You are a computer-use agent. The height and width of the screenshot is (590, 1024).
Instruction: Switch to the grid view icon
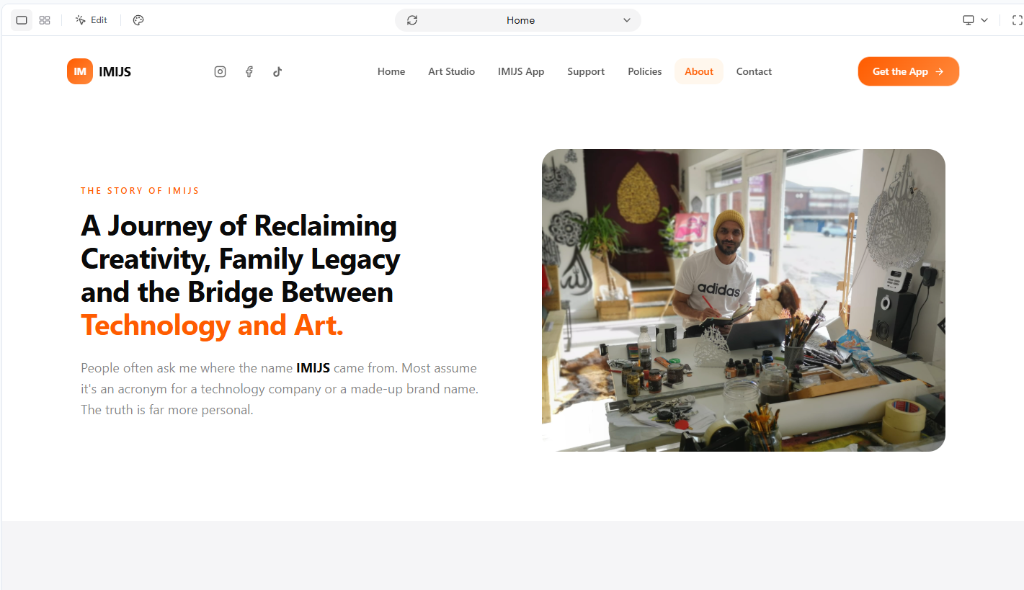tap(44, 20)
